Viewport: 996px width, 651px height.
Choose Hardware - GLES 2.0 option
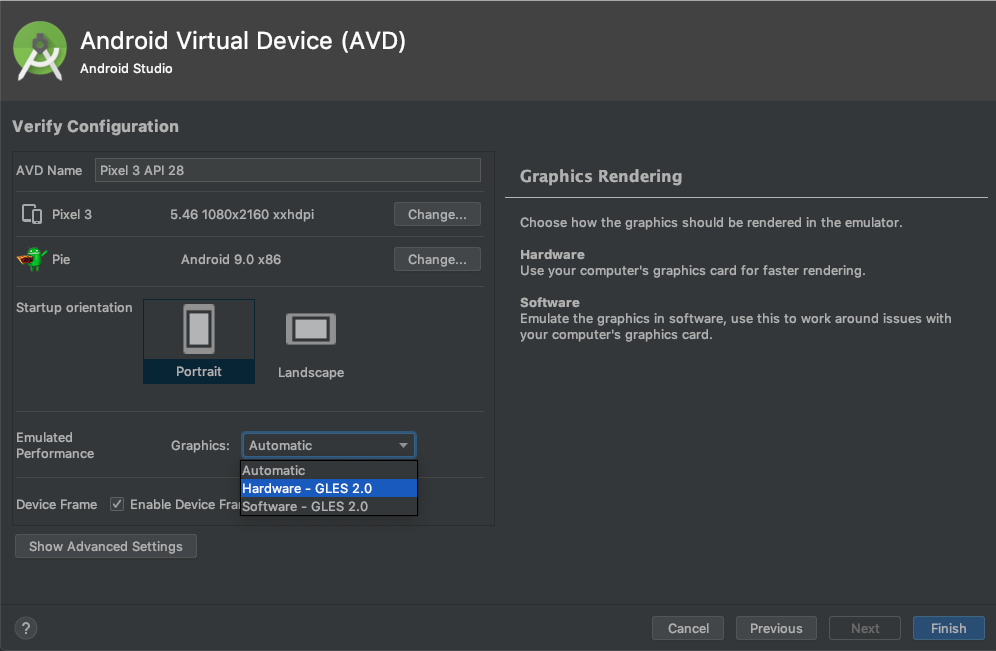coord(307,488)
